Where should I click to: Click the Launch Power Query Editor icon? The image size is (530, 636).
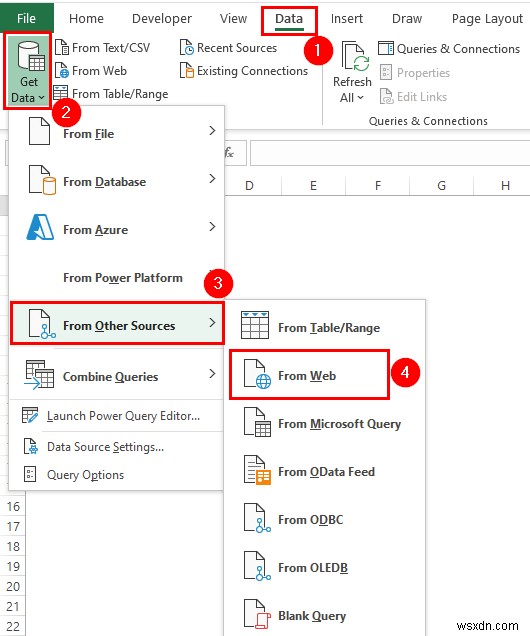[x=30, y=415]
